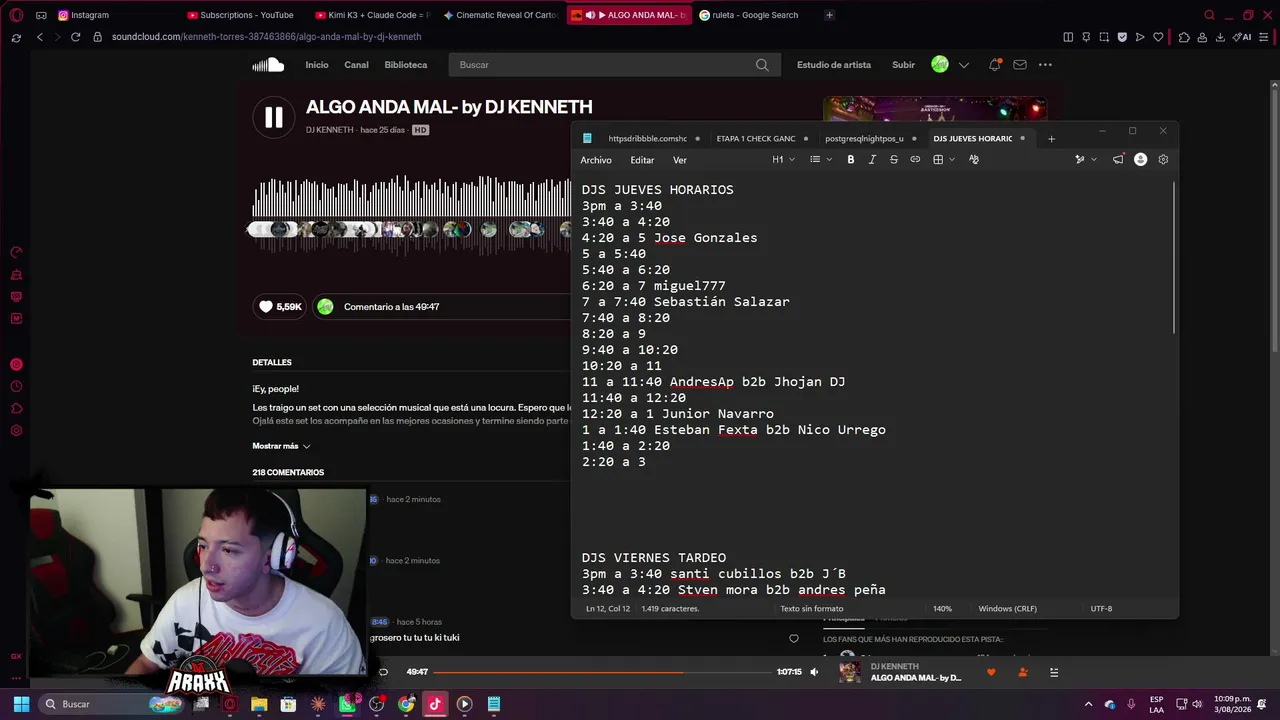Pause the SoundCloud track with the big button
The height and width of the screenshot is (720, 1280).
click(273, 117)
